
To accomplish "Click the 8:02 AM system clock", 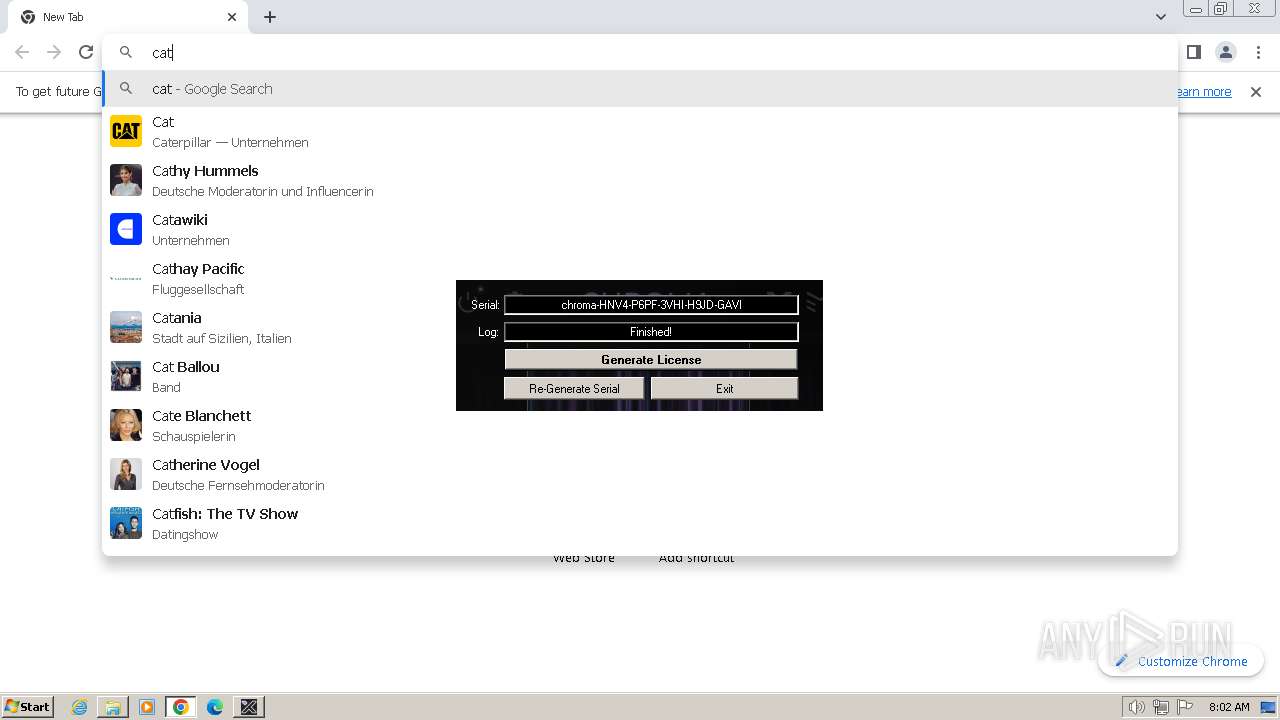I will pyautogui.click(x=1229, y=707).
